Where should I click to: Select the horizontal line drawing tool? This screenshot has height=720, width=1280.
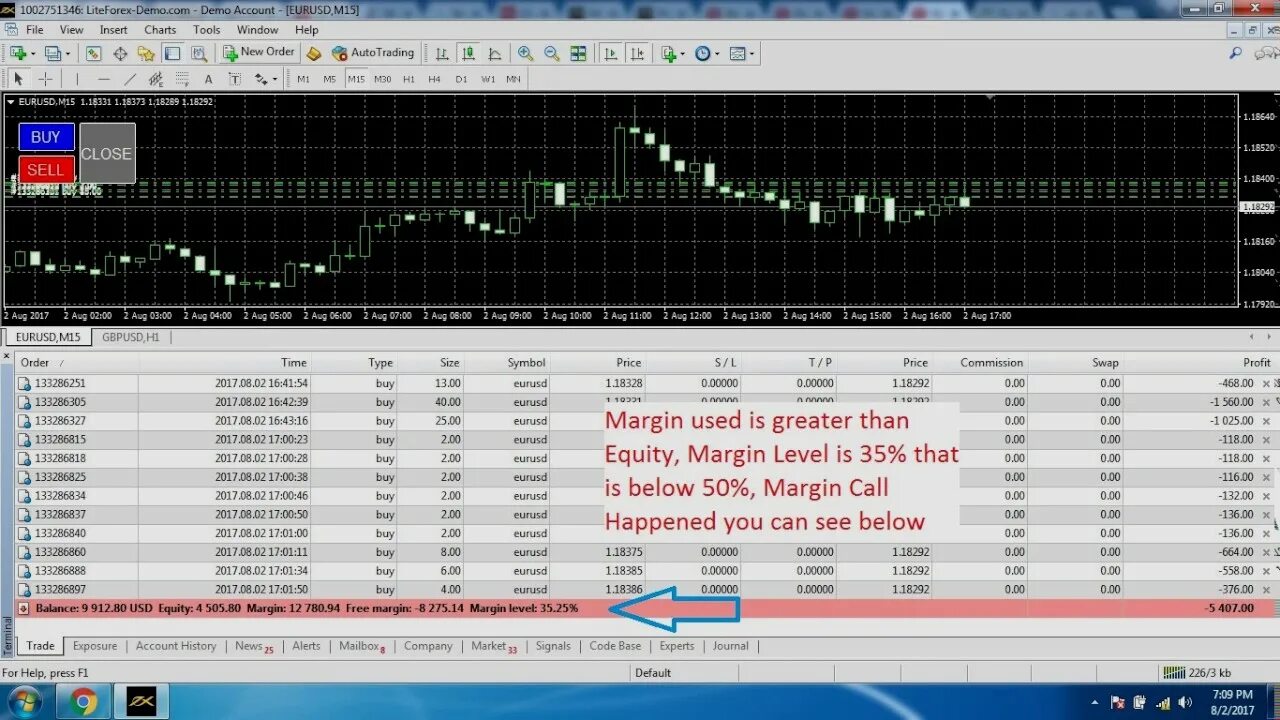pos(102,78)
